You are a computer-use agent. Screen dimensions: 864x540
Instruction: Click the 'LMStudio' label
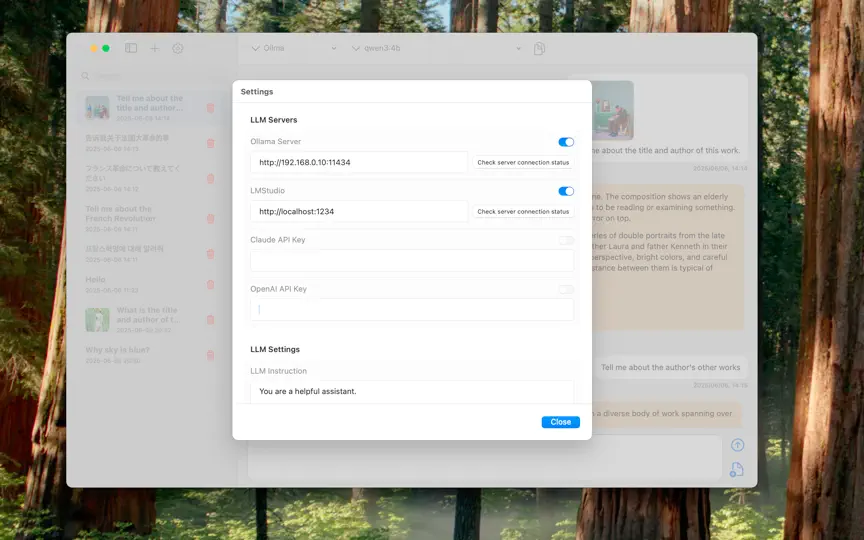tap(267, 191)
